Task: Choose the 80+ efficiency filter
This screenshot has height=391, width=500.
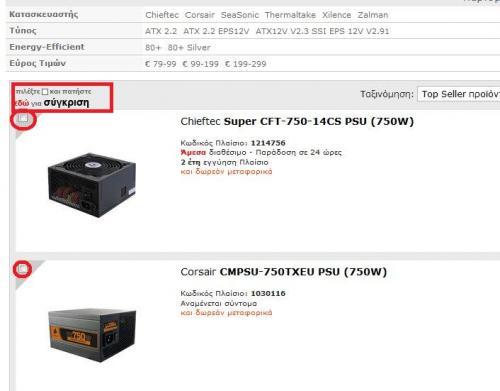Action: (153, 48)
